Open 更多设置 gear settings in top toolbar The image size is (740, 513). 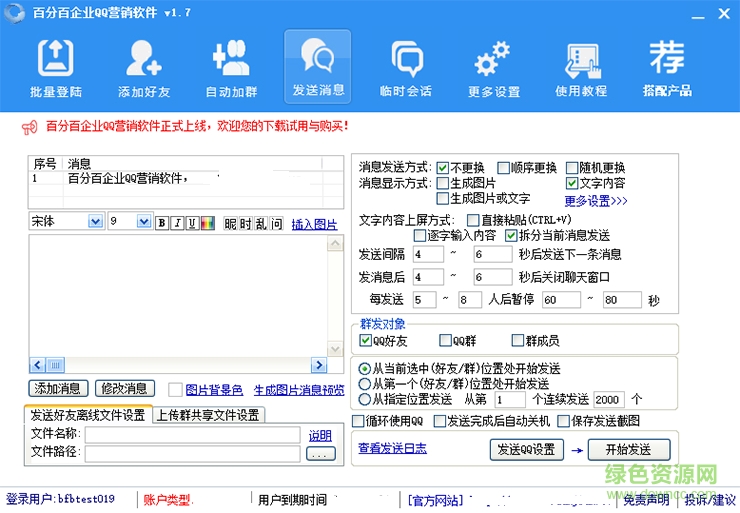[x=493, y=68]
